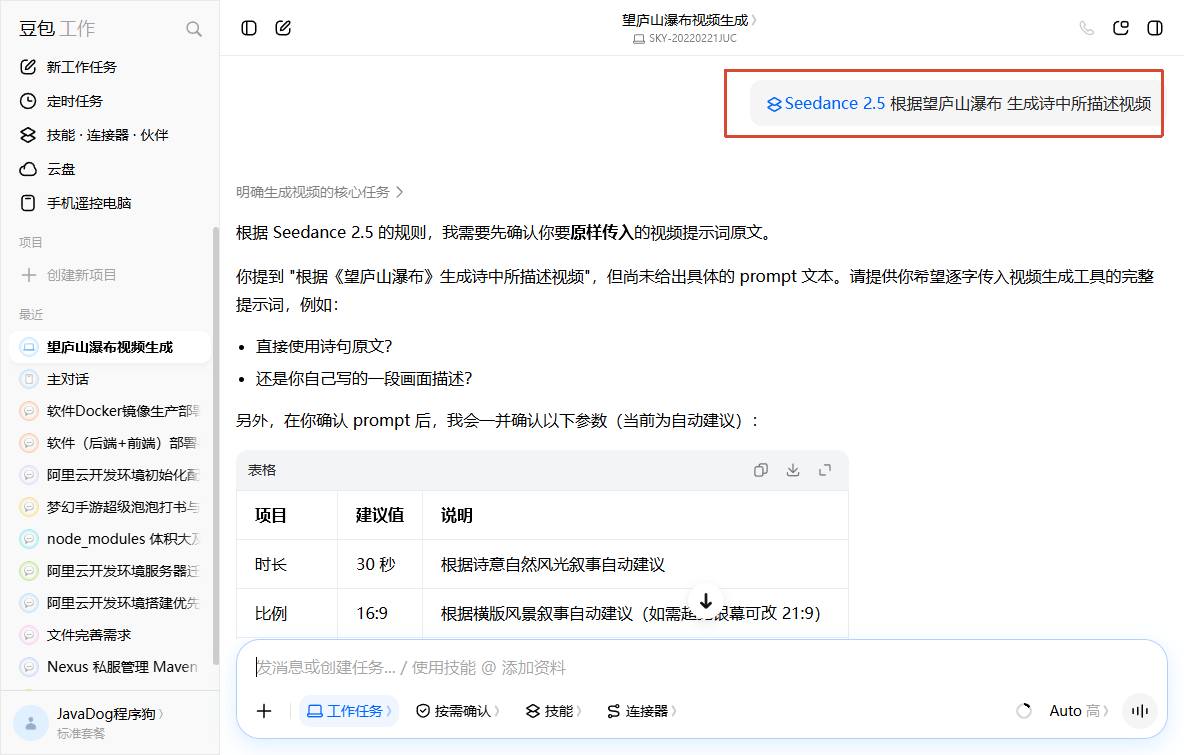Open Auto 高 model selector
The height and width of the screenshot is (755, 1184).
pyautogui.click(x=1079, y=711)
